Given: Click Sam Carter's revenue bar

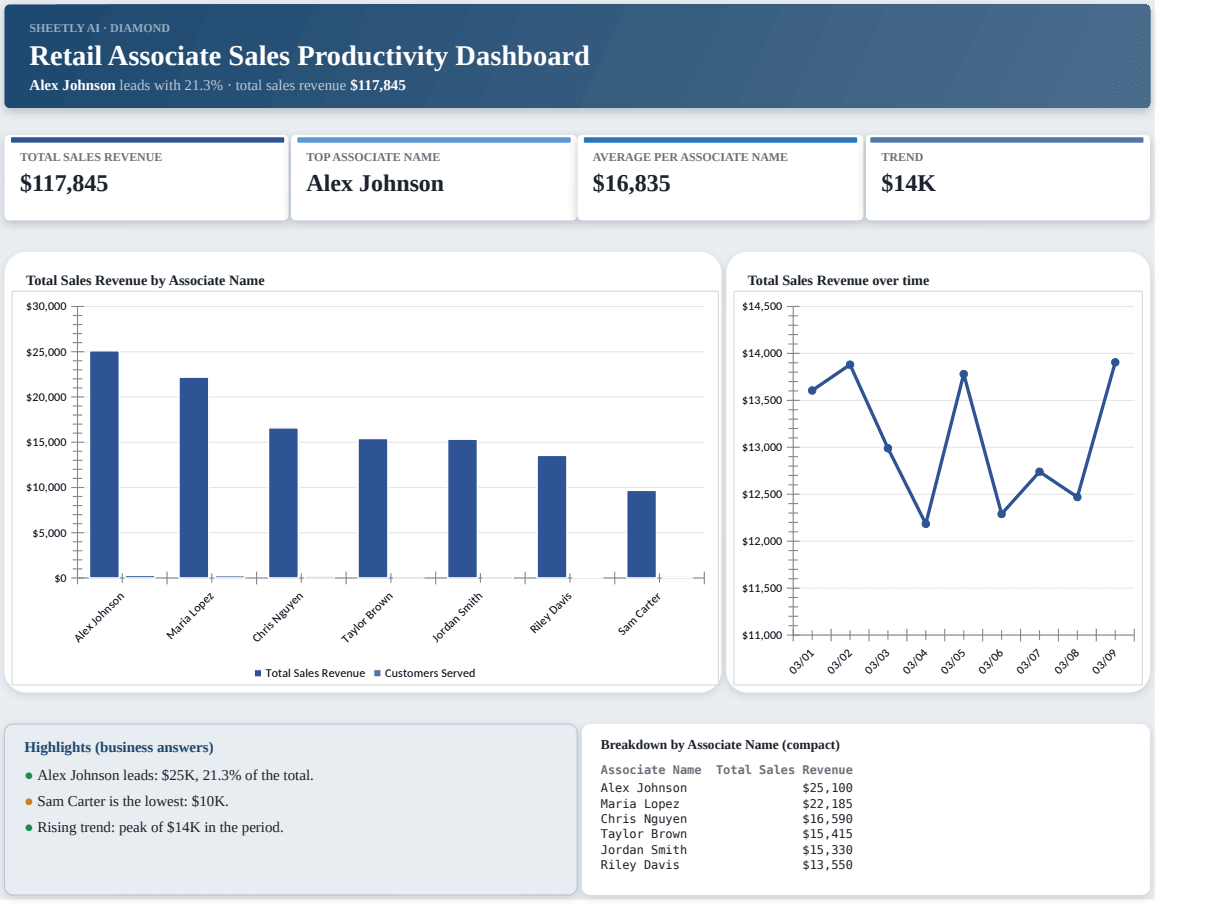Looking at the screenshot, I should coord(642,534).
